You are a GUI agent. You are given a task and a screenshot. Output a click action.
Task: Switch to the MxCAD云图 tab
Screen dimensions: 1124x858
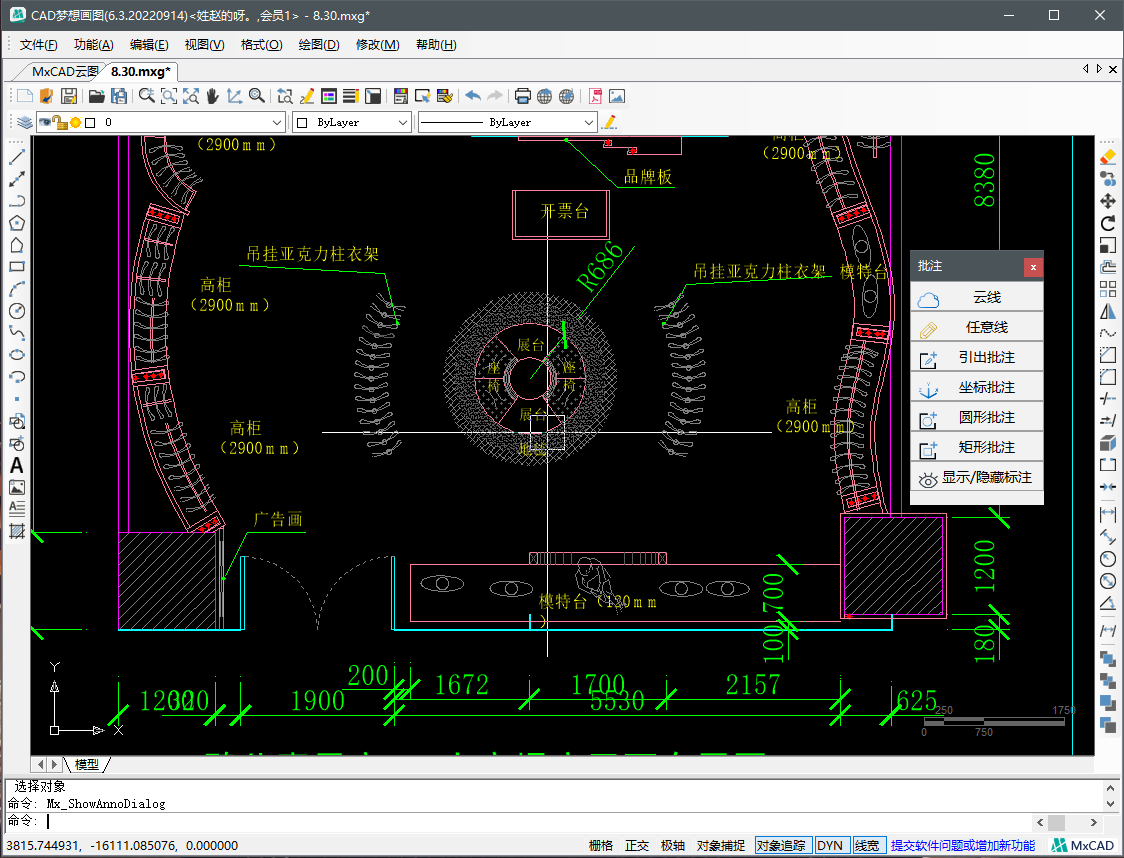[x=64, y=72]
